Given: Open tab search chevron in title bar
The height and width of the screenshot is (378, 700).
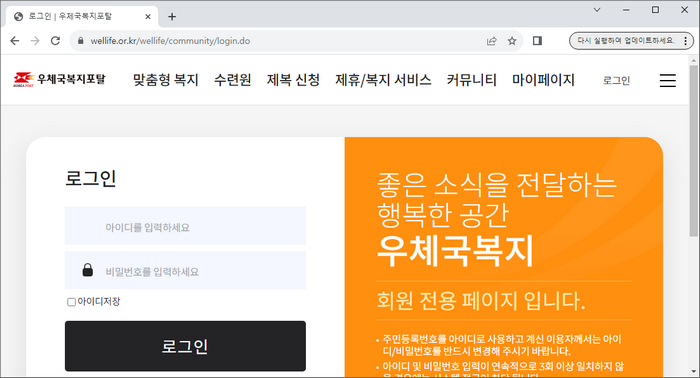Looking at the screenshot, I should pyautogui.click(x=597, y=10).
